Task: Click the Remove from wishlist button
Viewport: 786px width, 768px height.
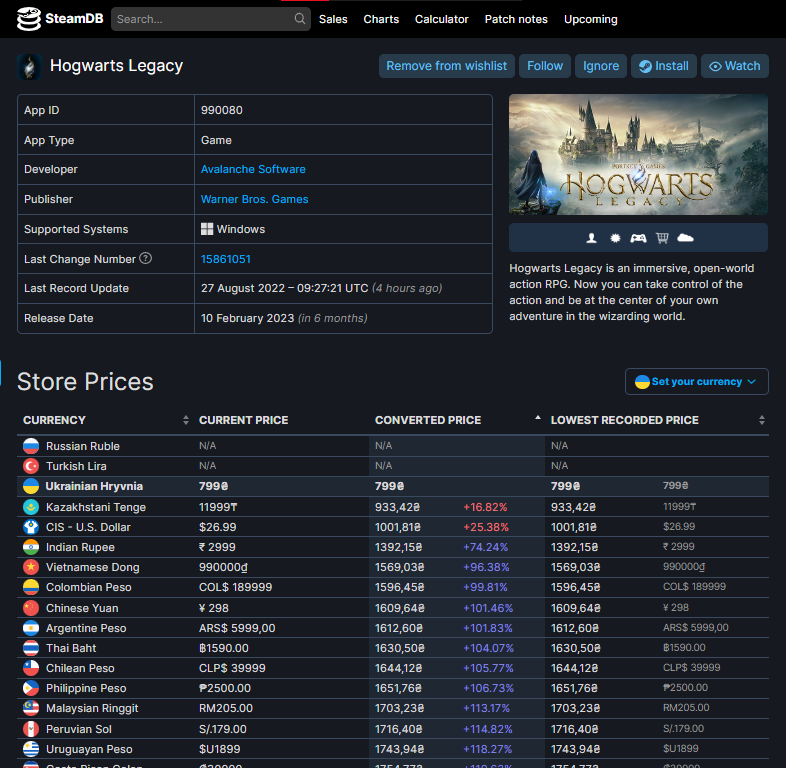Action: (447, 66)
